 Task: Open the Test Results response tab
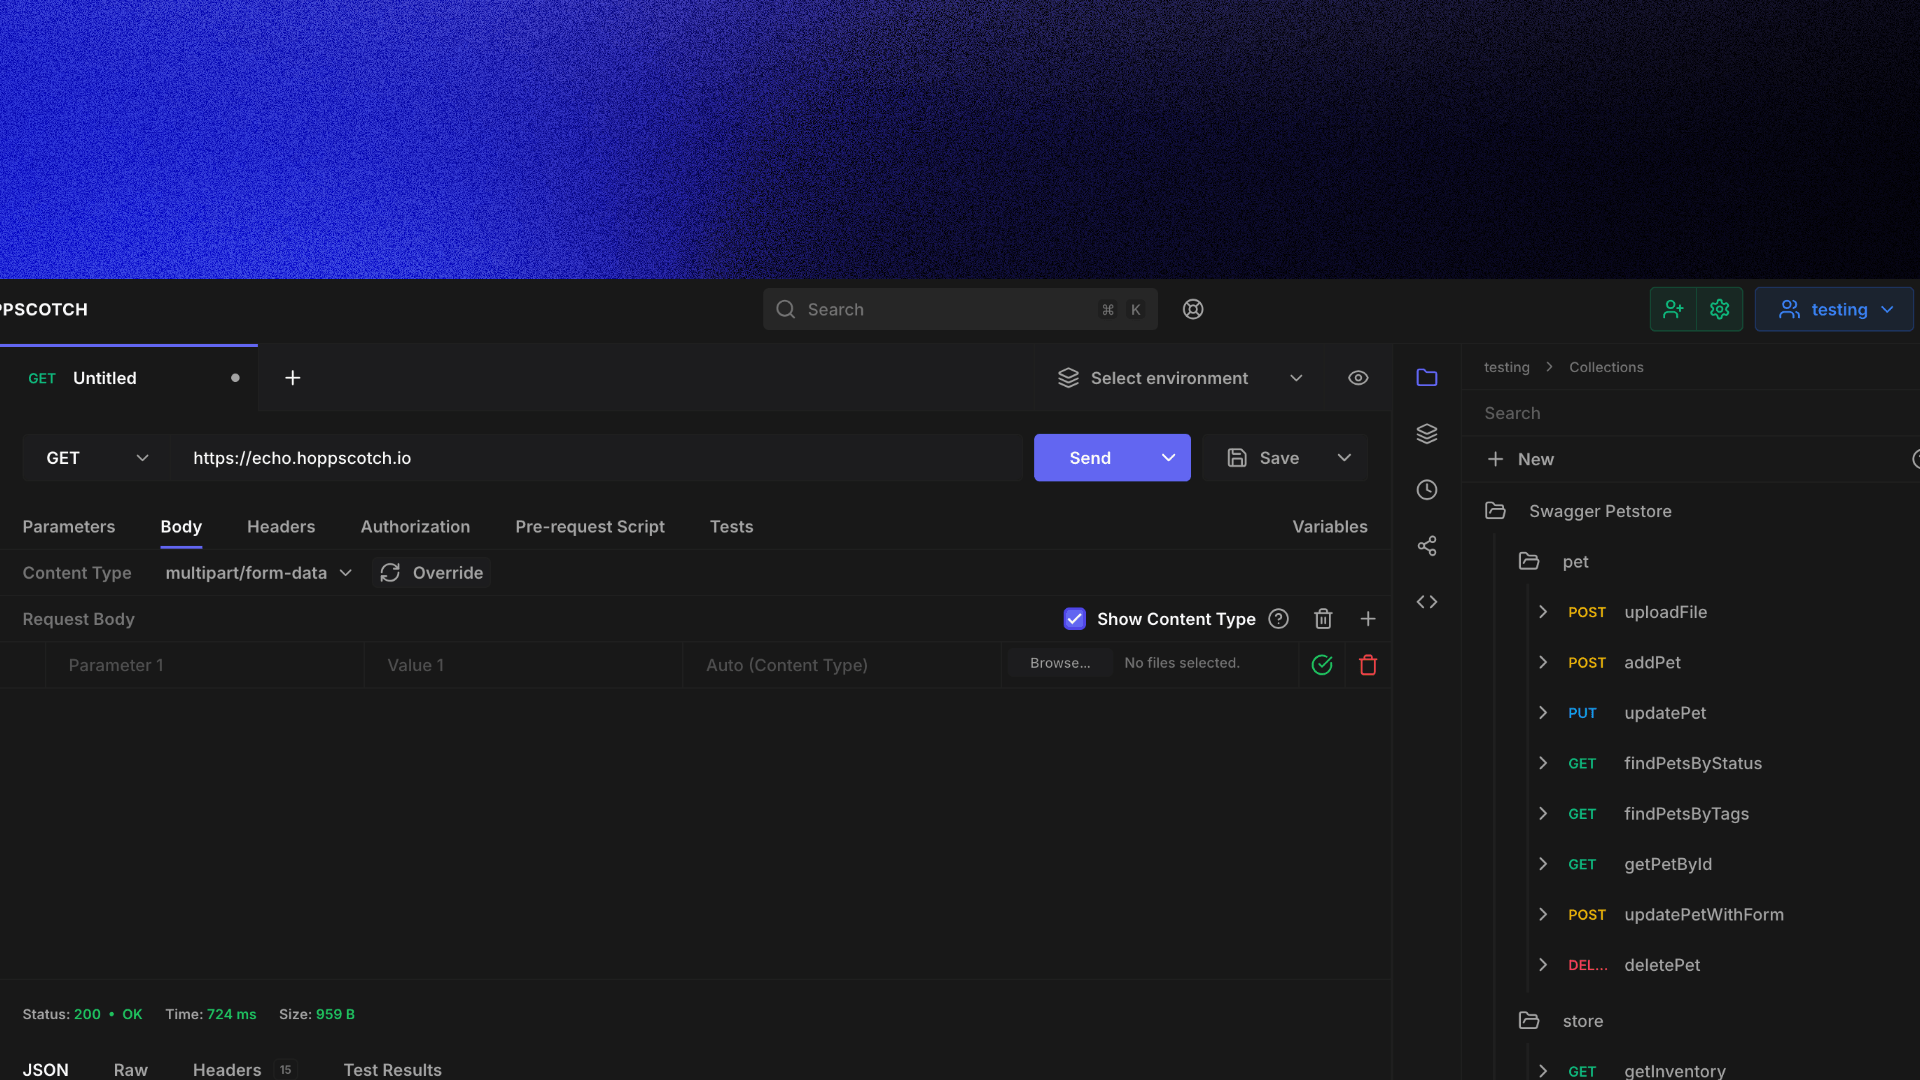(392, 1069)
